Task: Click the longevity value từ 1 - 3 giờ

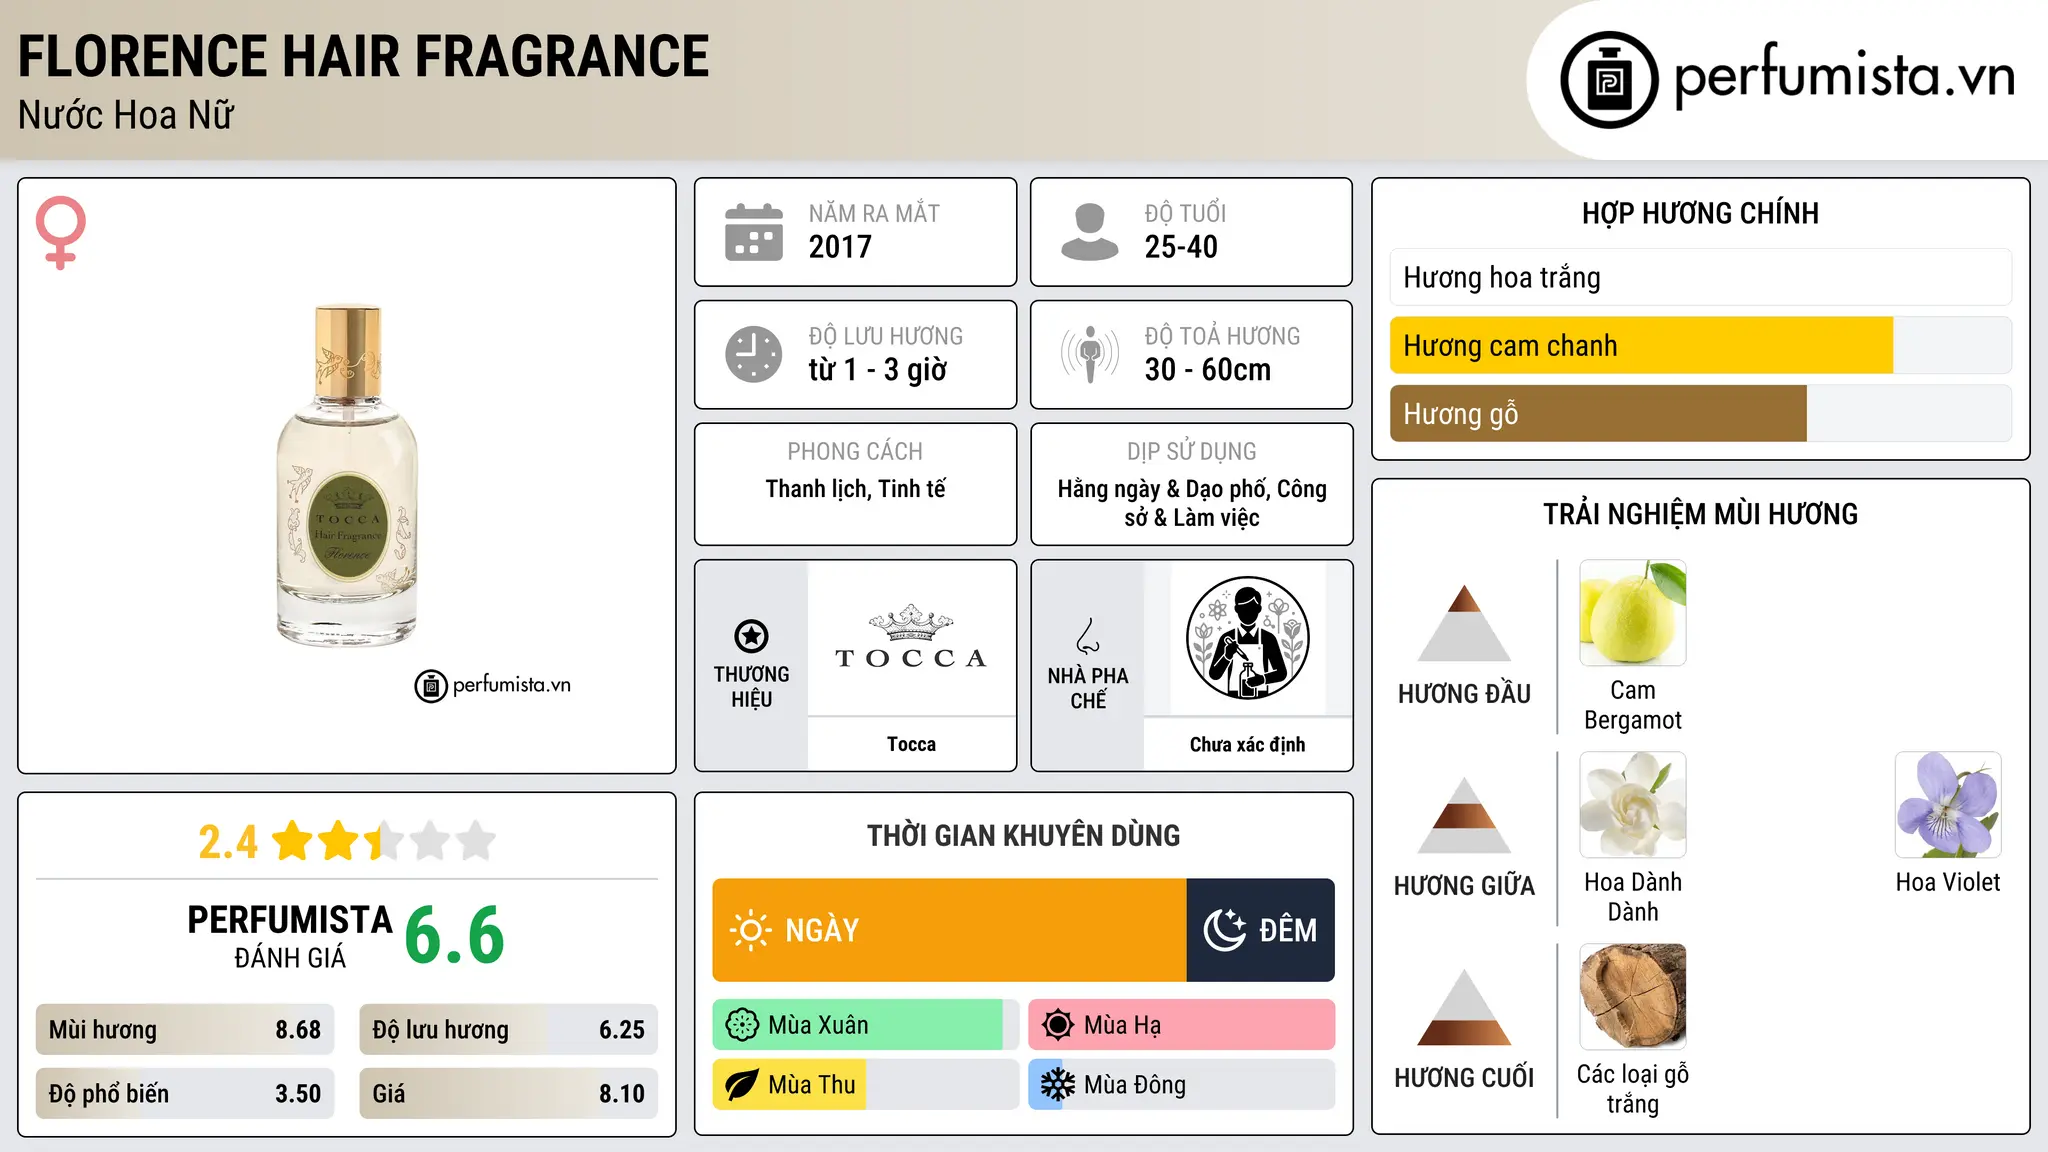Action: pyautogui.click(x=877, y=370)
